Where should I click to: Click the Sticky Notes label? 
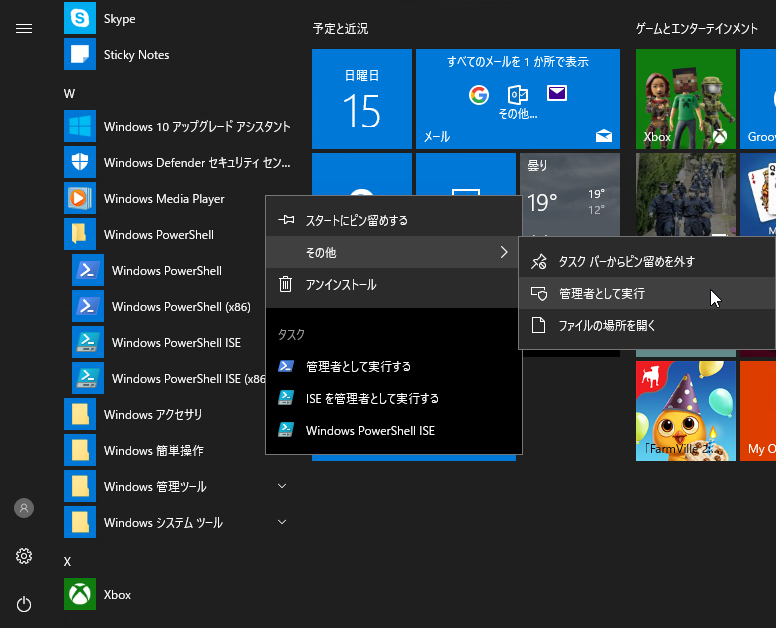[x=137, y=54]
